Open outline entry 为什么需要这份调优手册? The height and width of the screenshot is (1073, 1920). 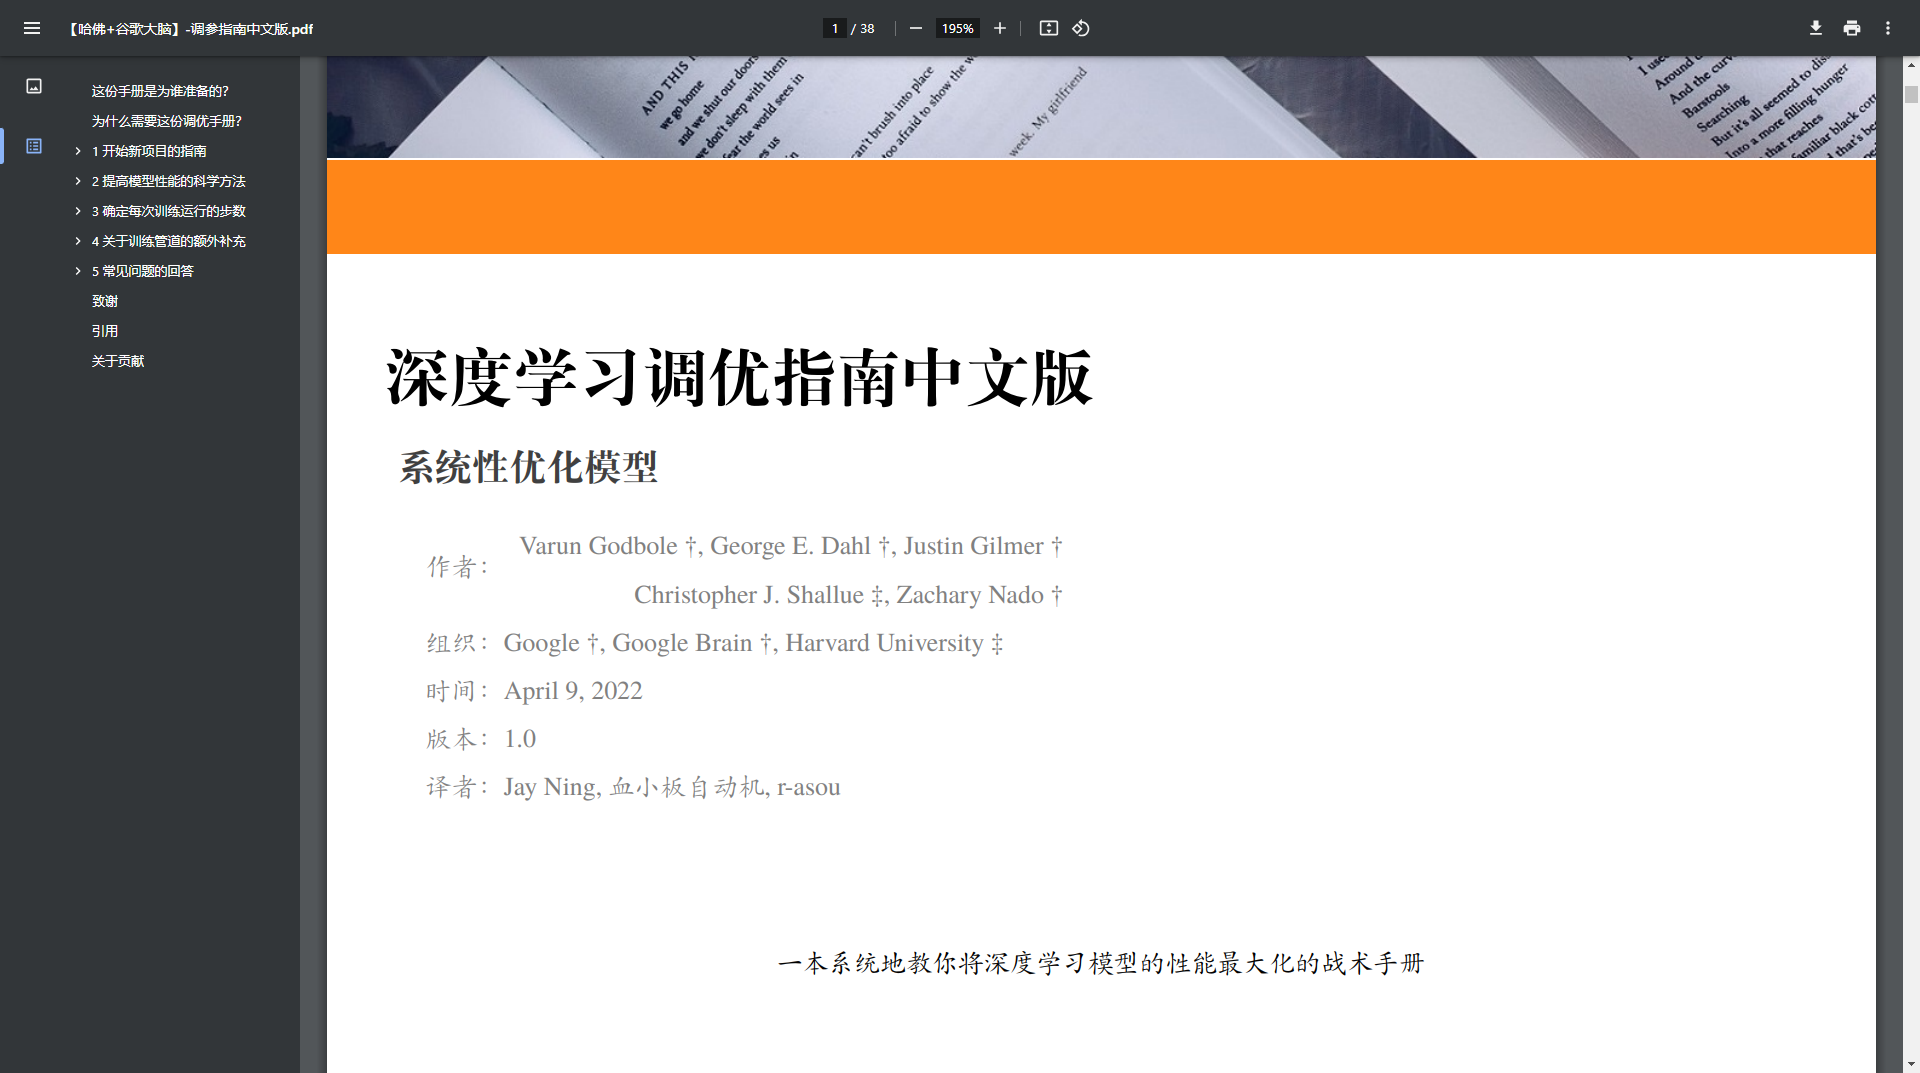[167, 121]
